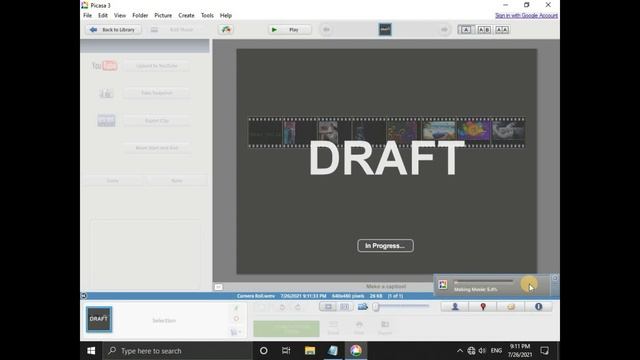Click the taskbar search box
Screen dimensions: 640x360
(178, 351)
